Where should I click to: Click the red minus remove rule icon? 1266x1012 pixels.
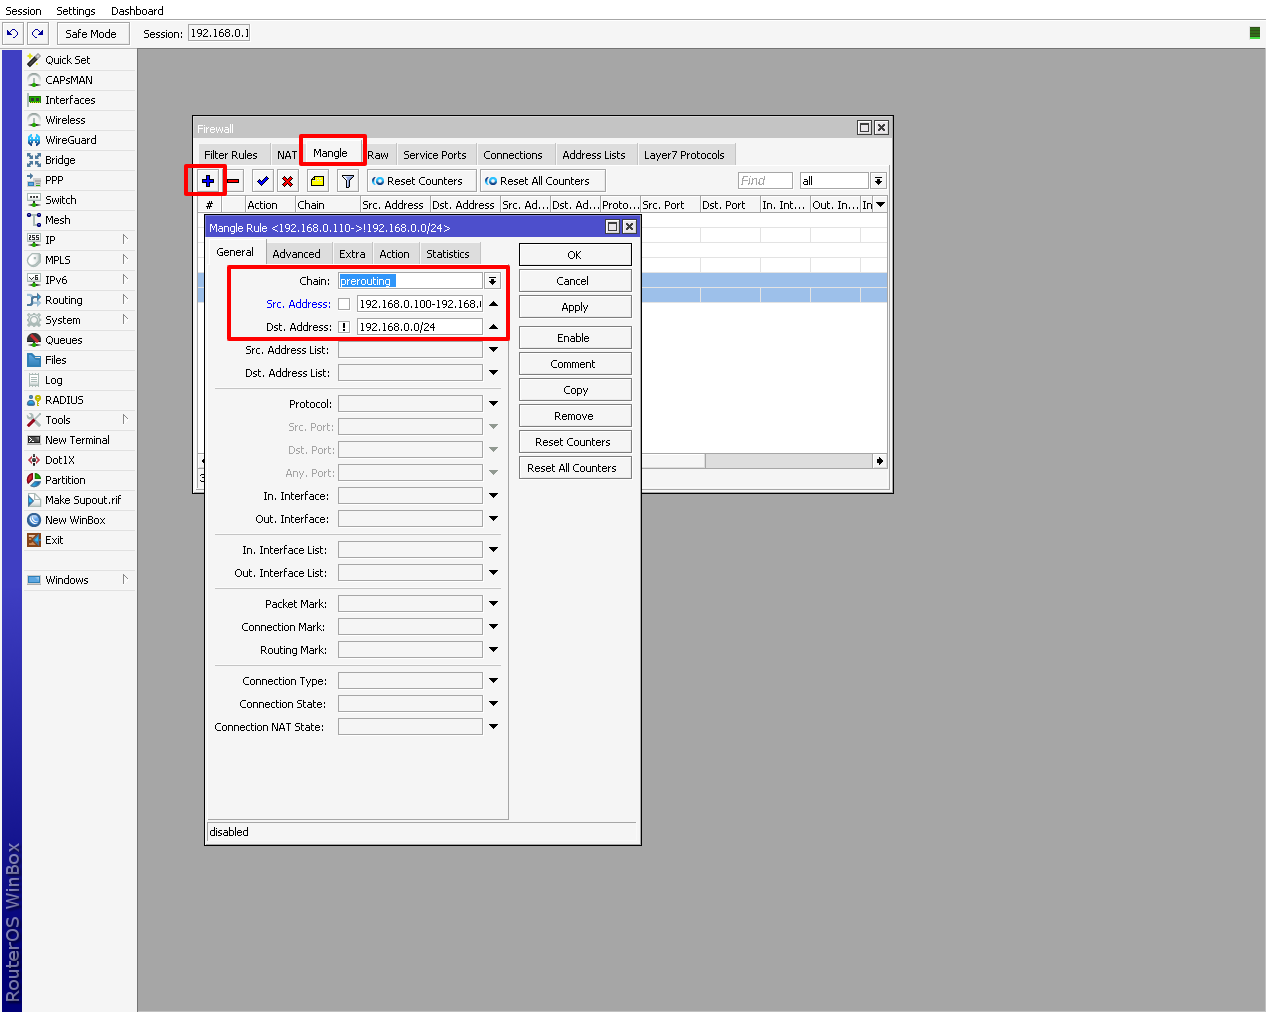[233, 181]
